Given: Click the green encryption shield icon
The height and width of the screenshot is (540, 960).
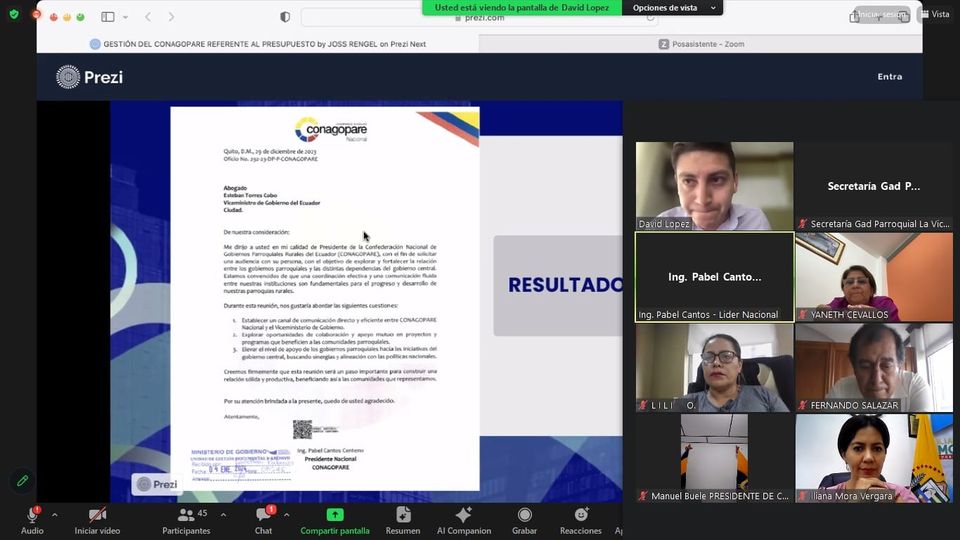Looking at the screenshot, I should 14,15.
